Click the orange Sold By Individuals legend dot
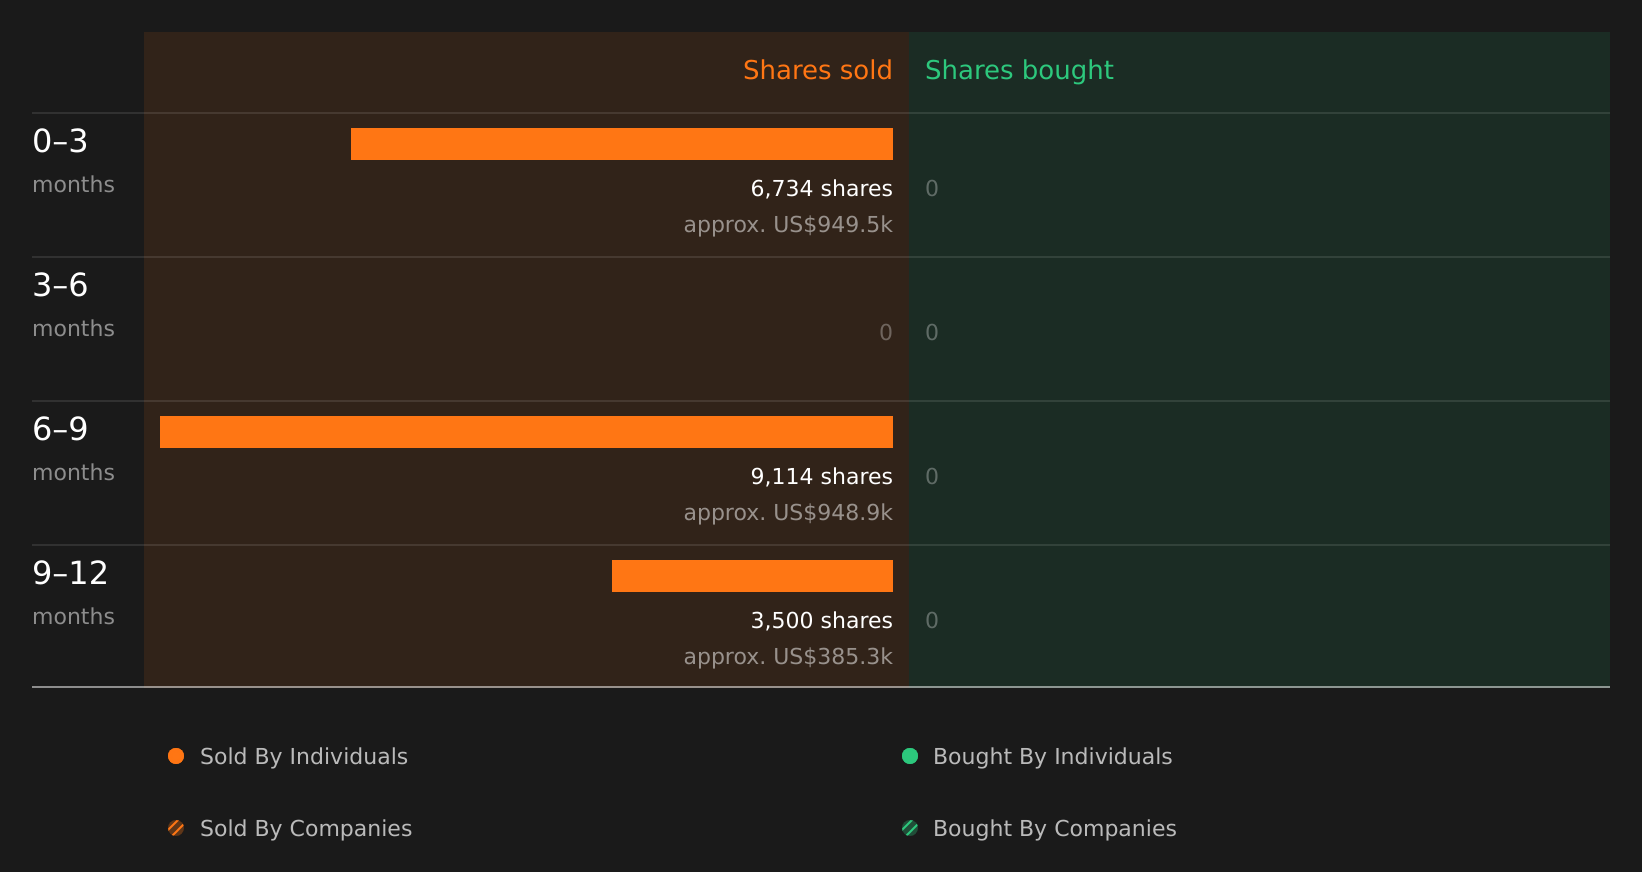This screenshot has height=872, width=1642. [176, 756]
